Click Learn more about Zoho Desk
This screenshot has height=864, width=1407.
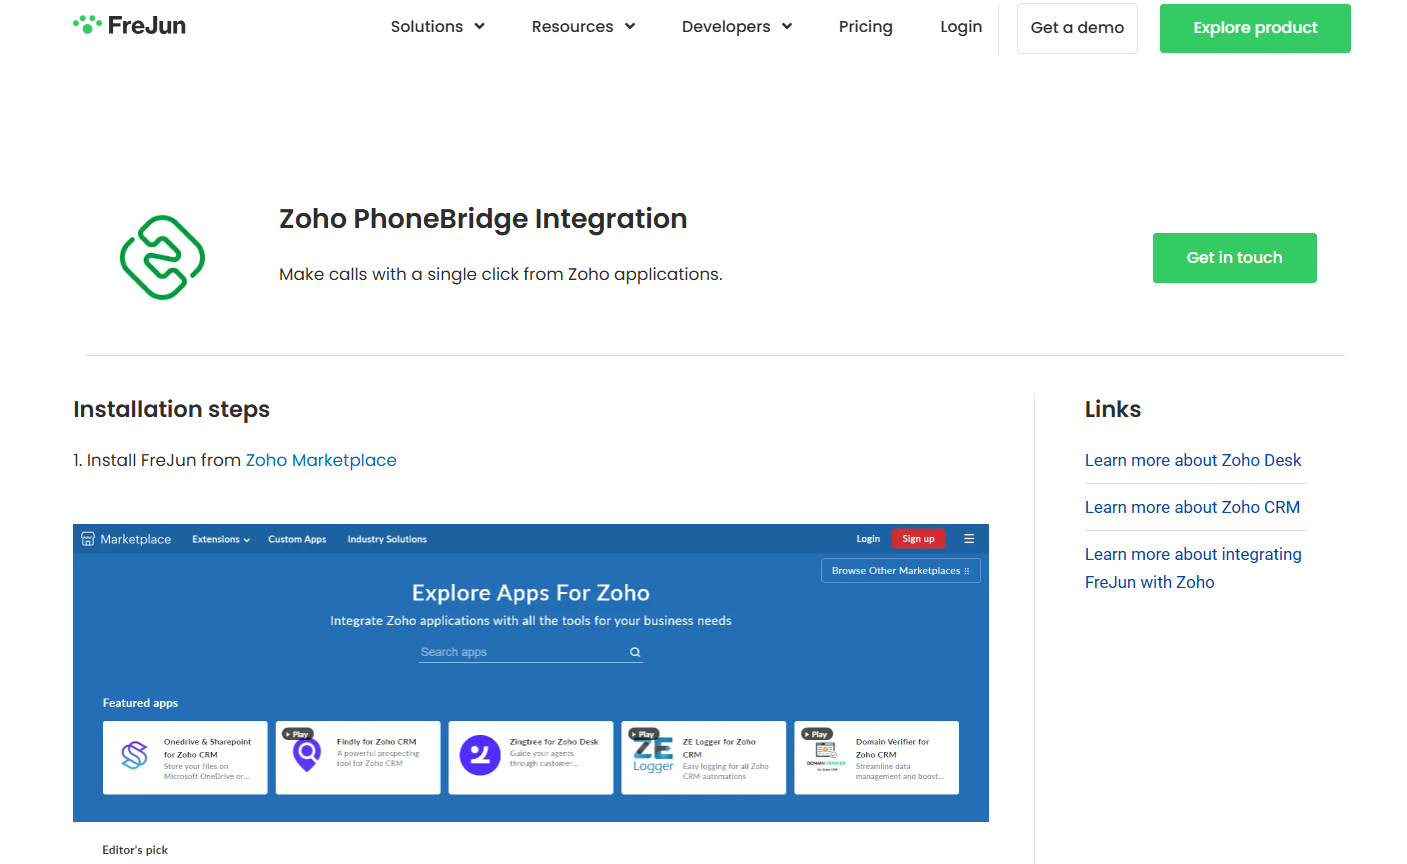pos(1193,460)
